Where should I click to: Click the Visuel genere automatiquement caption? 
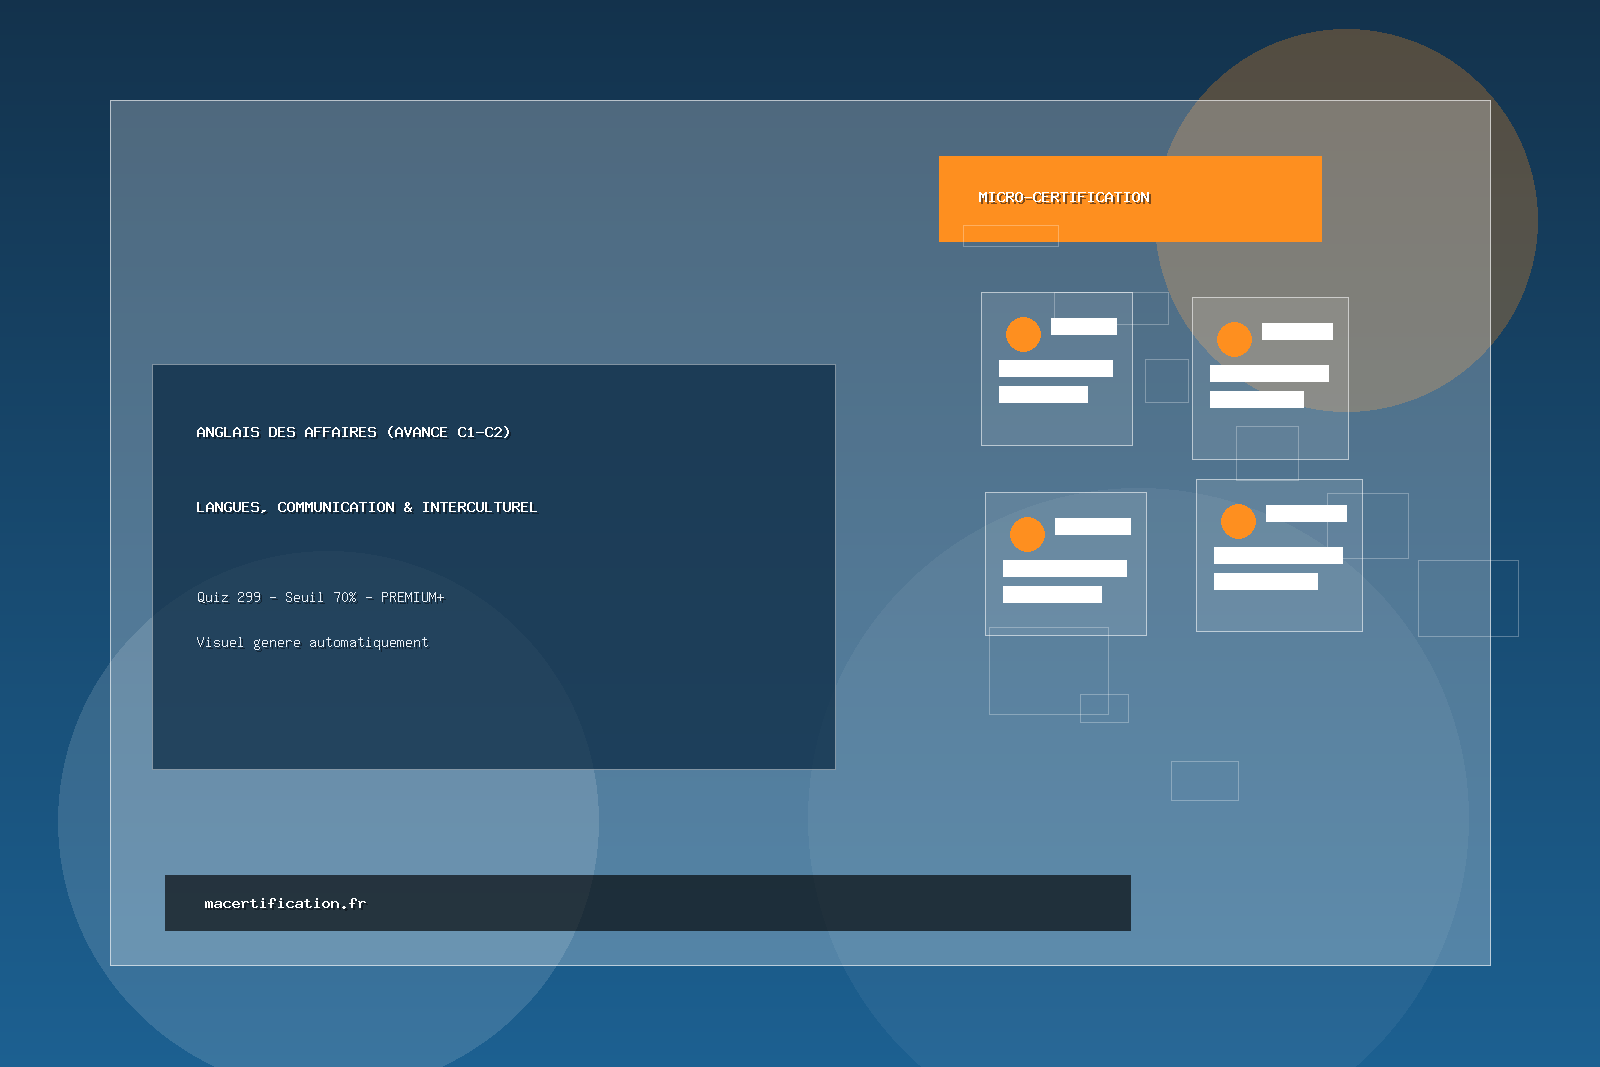pos(312,642)
